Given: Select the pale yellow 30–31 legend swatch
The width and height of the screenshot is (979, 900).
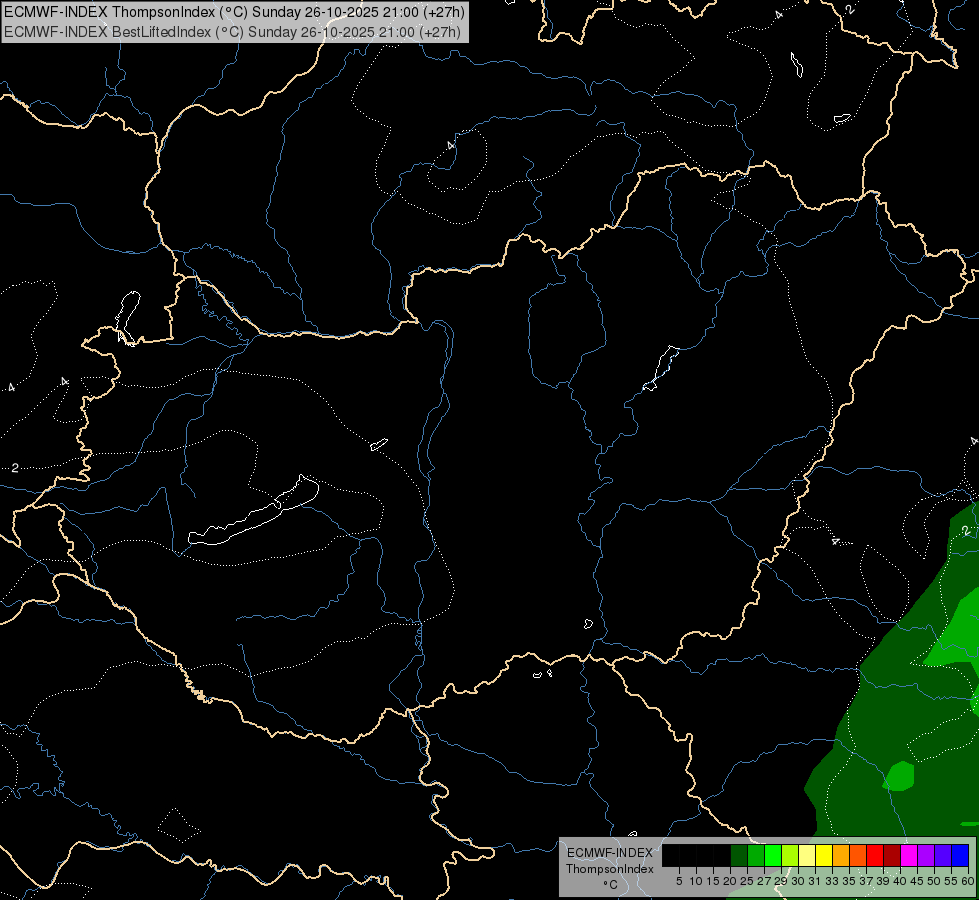Looking at the screenshot, I should pyautogui.click(x=807, y=856).
